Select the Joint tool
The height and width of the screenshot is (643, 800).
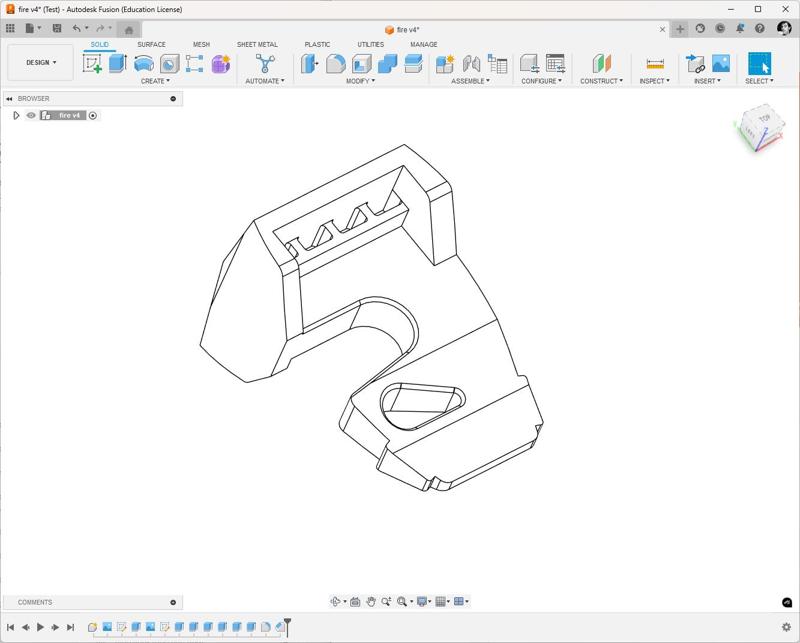(471, 64)
